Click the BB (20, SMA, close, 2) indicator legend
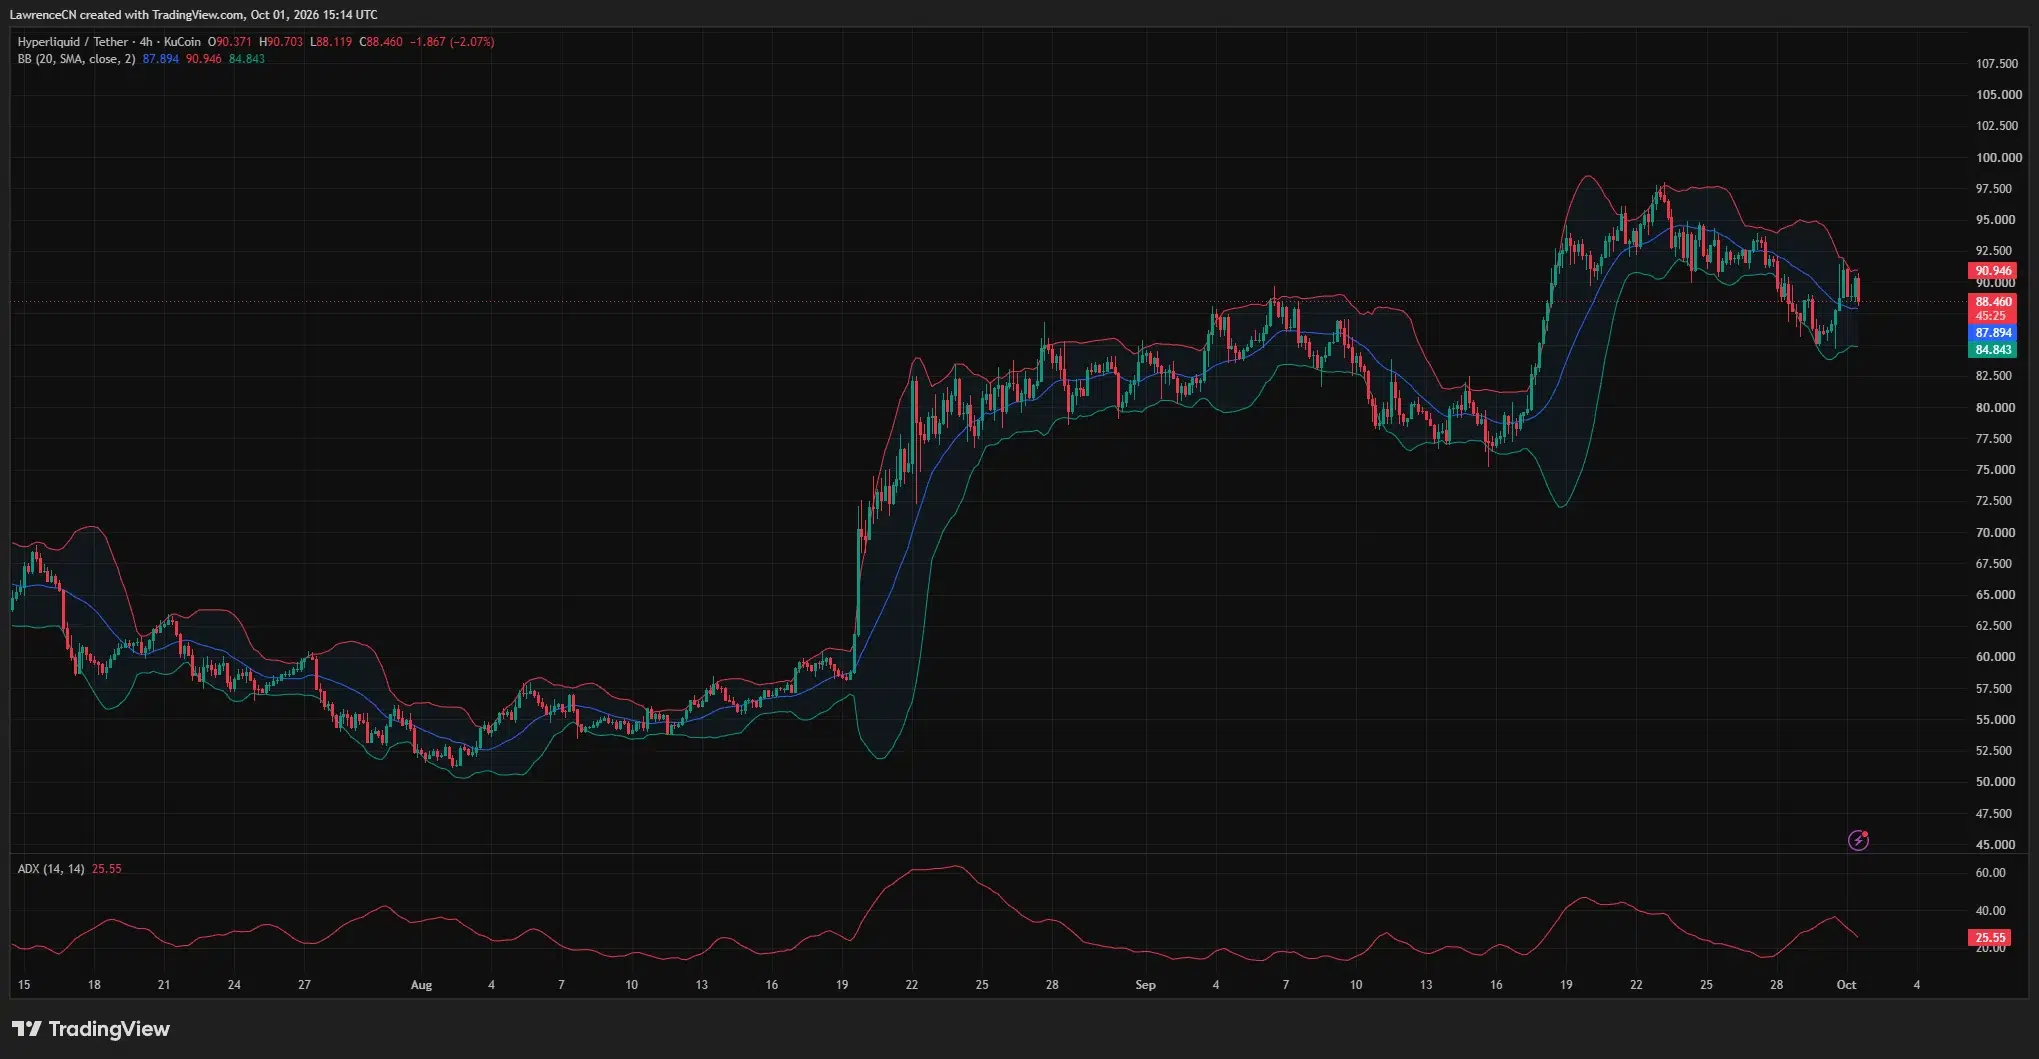 [x=76, y=59]
